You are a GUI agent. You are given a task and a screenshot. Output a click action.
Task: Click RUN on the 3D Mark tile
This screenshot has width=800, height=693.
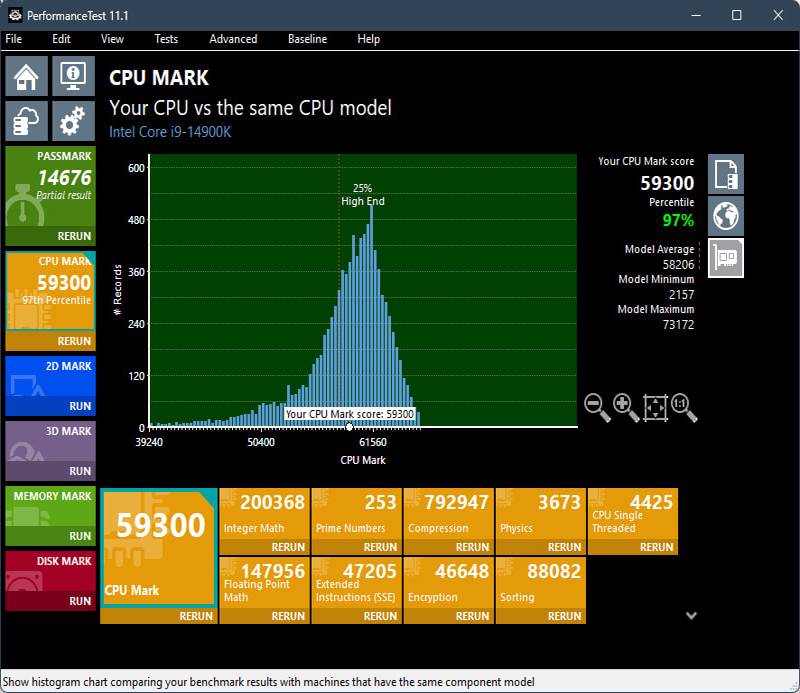pos(80,471)
